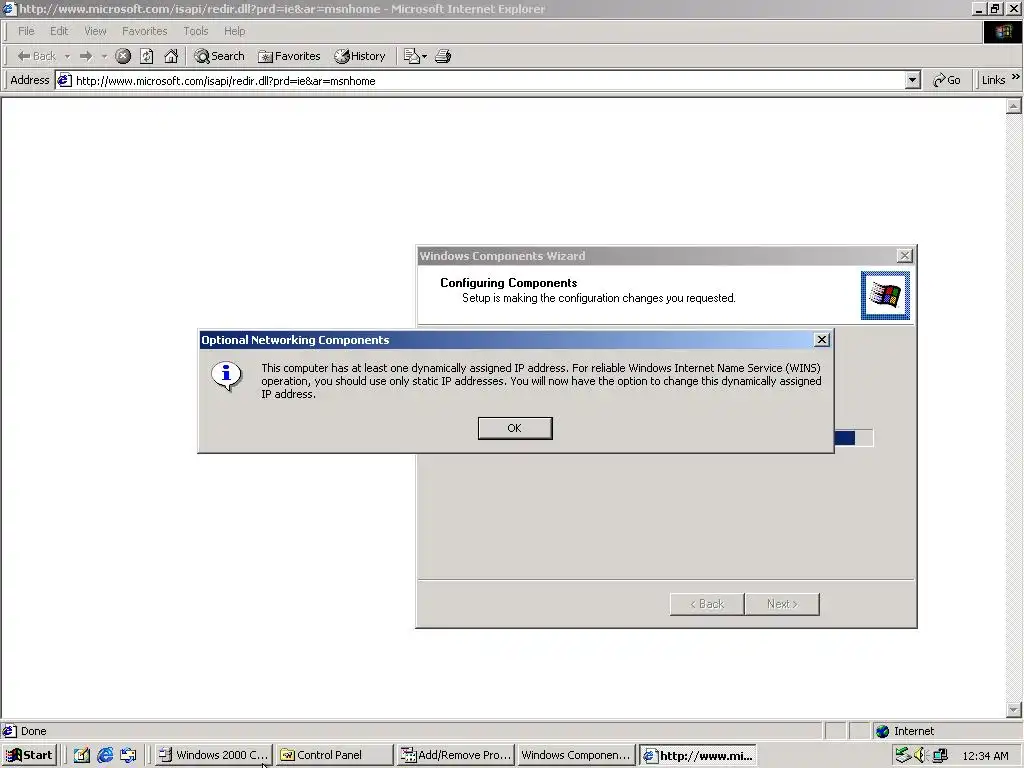Open the View menu
This screenshot has width=1024, height=768.
(95, 31)
